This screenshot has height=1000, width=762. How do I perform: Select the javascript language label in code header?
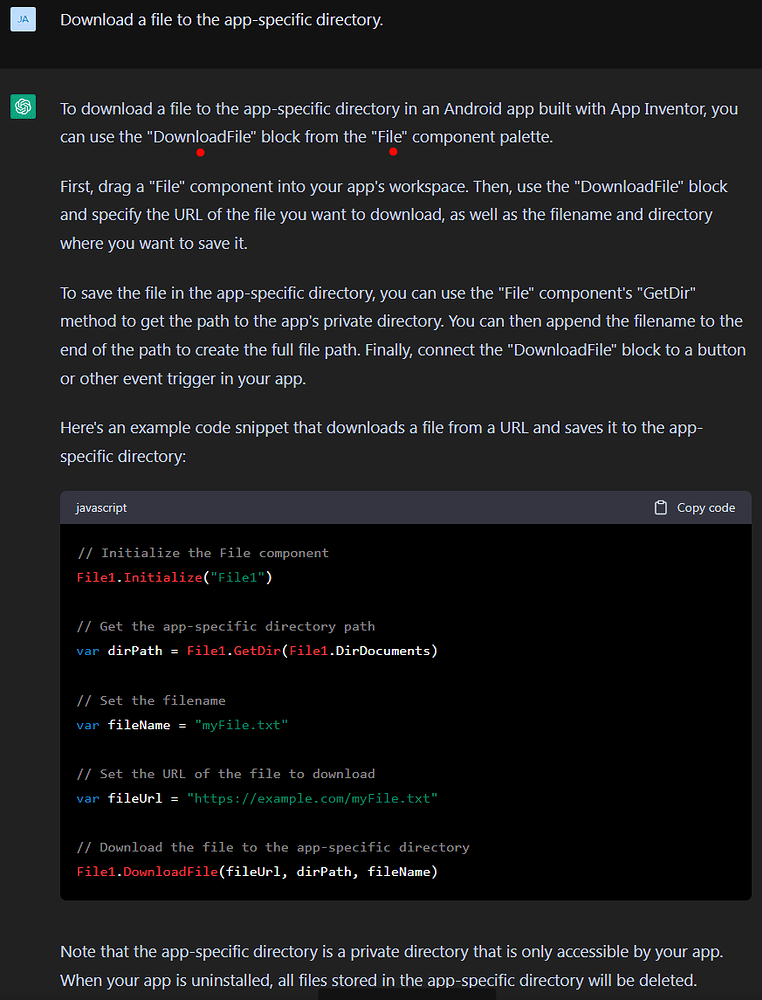(101, 508)
